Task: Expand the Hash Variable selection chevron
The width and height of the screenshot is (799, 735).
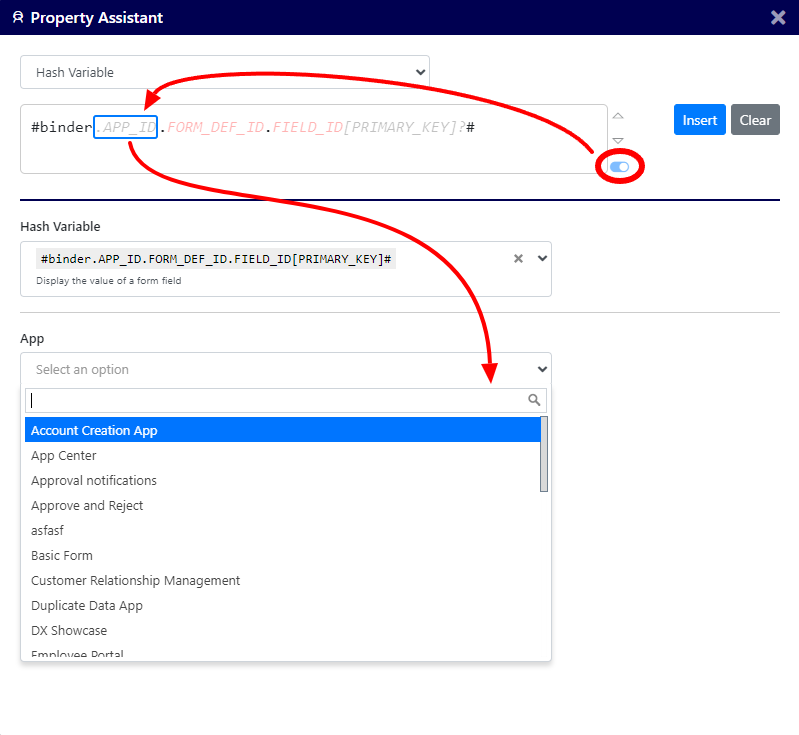Action: [x=542, y=258]
